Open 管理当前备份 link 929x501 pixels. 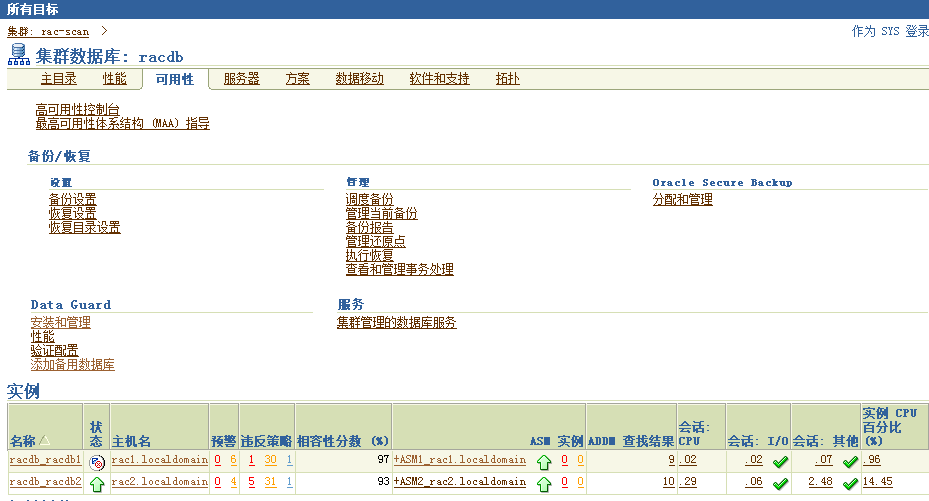(382, 213)
